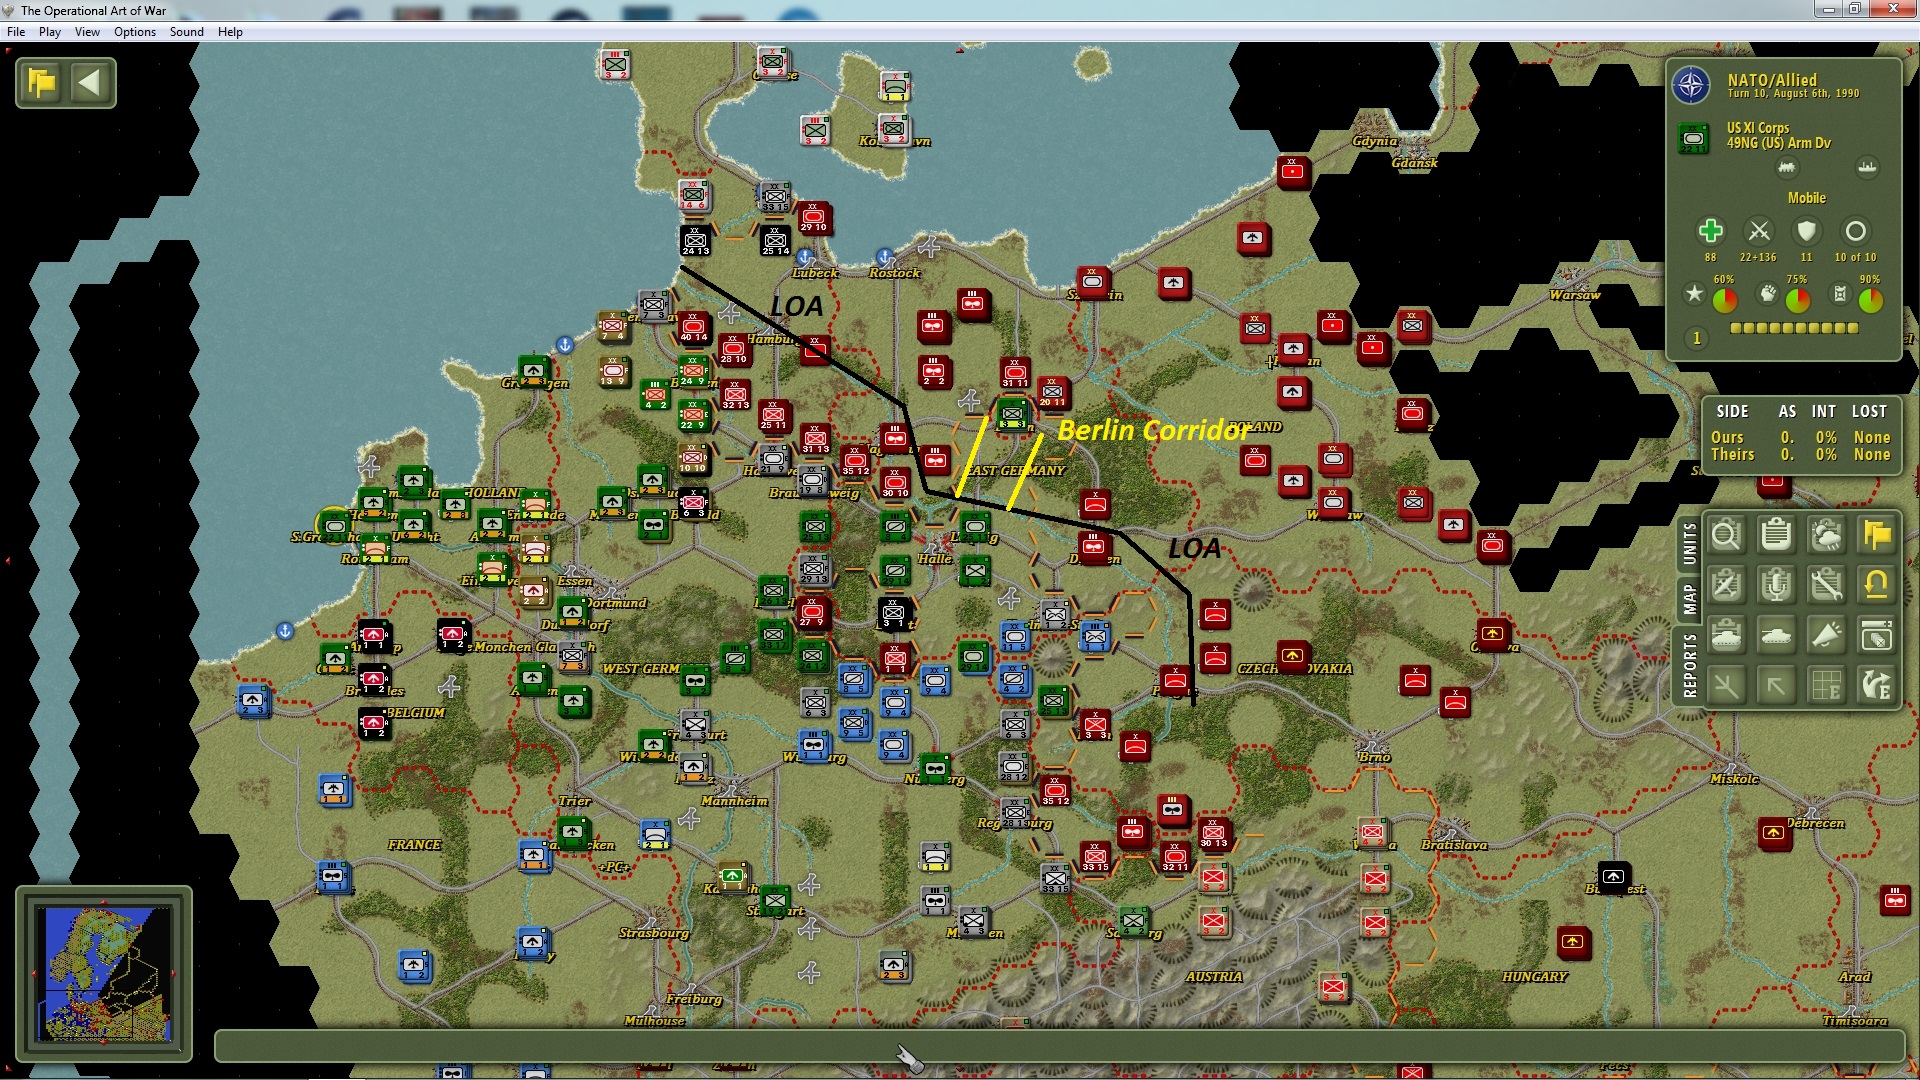Click the minimap thumbnail
1920x1080 pixels.
(x=104, y=972)
